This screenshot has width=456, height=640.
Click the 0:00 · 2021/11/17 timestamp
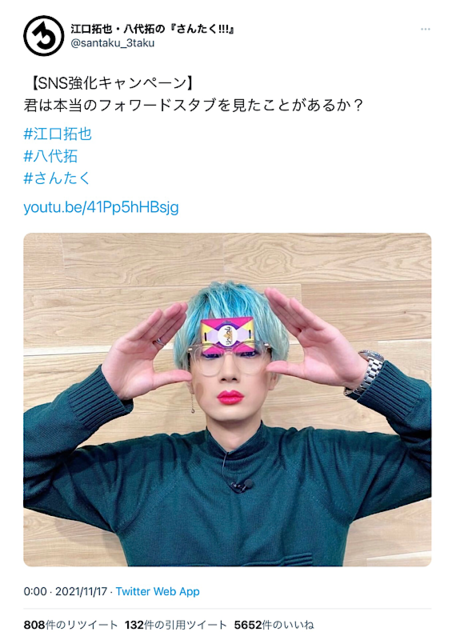pyautogui.click(x=65, y=591)
